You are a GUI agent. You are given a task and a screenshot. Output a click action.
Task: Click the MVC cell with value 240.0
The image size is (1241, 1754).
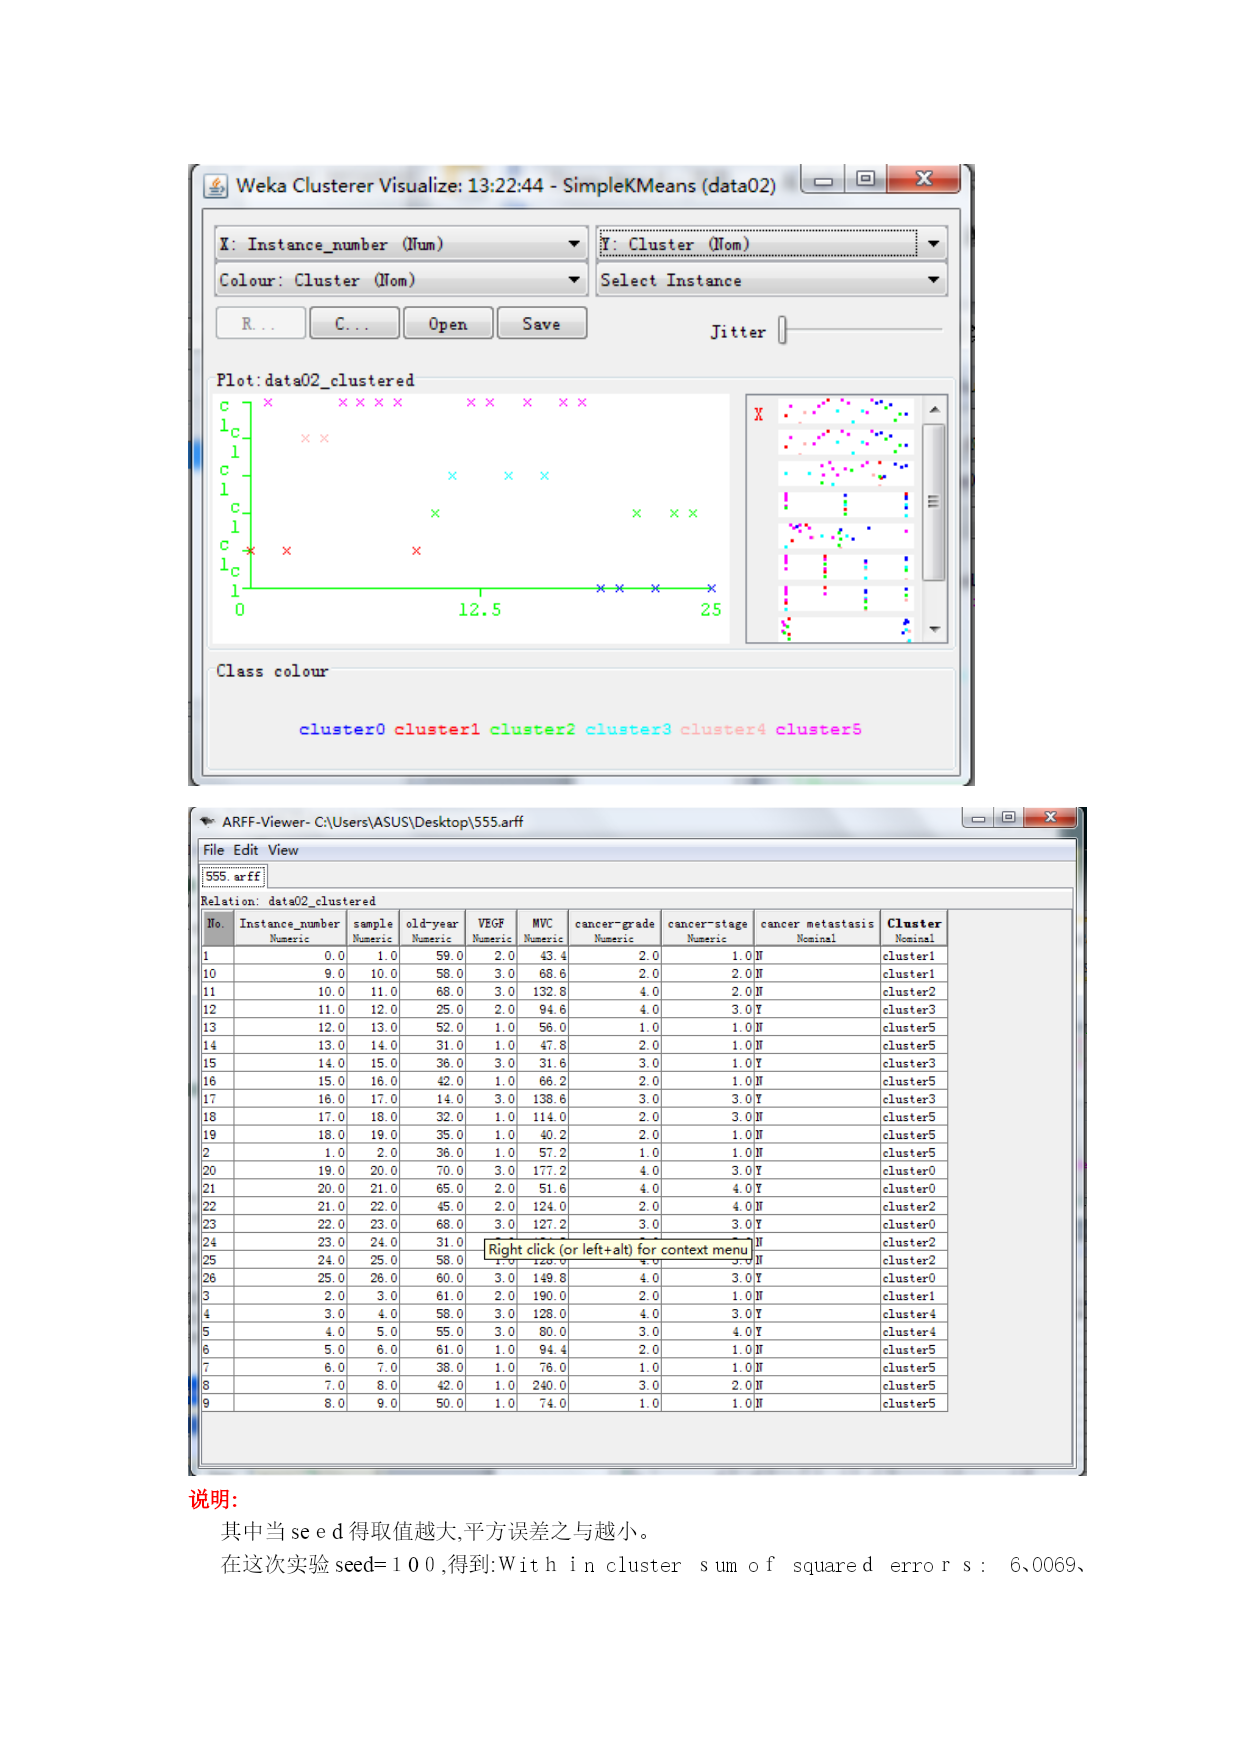[543, 1386]
